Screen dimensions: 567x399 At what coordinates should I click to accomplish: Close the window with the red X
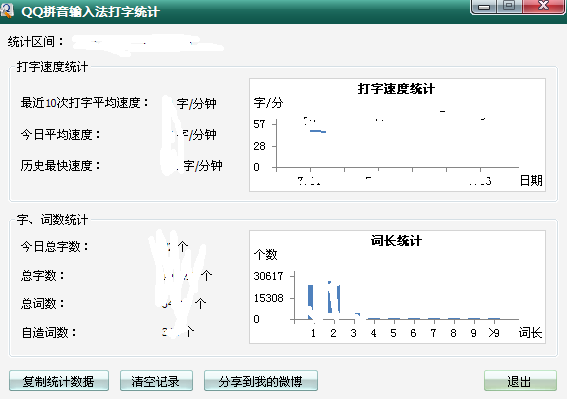(x=543, y=6)
